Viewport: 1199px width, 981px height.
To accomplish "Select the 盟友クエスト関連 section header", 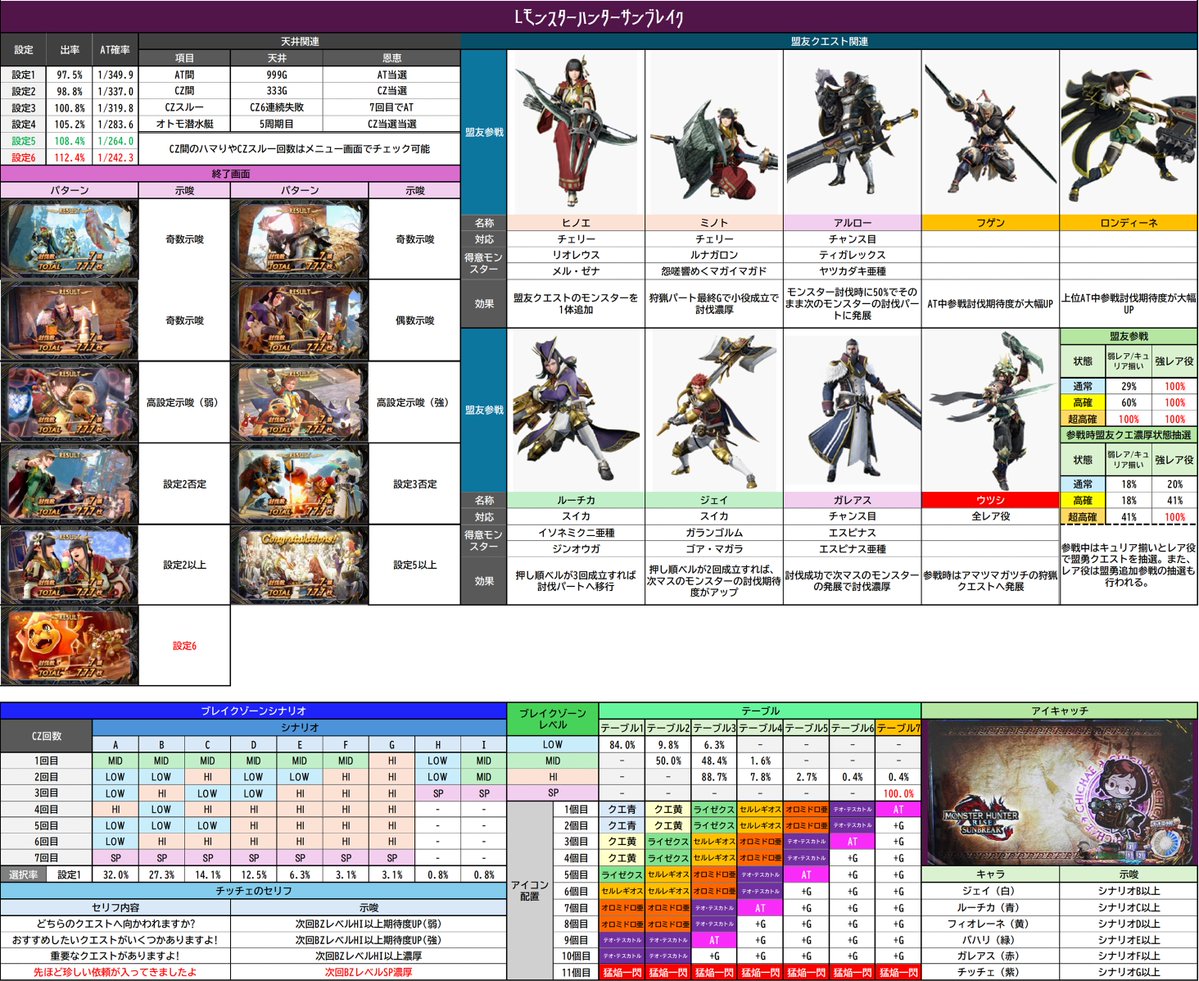I will coord(830,41).
